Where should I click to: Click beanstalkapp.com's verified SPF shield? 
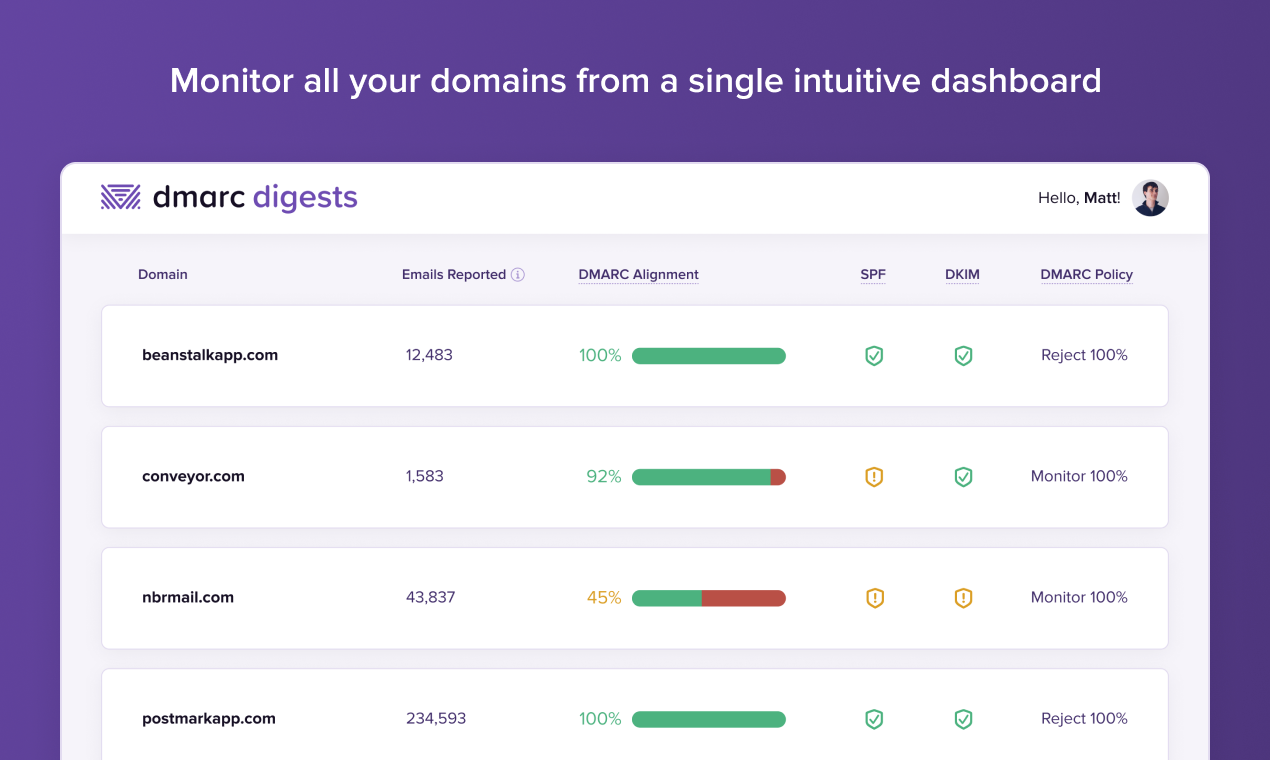(874, 355)
